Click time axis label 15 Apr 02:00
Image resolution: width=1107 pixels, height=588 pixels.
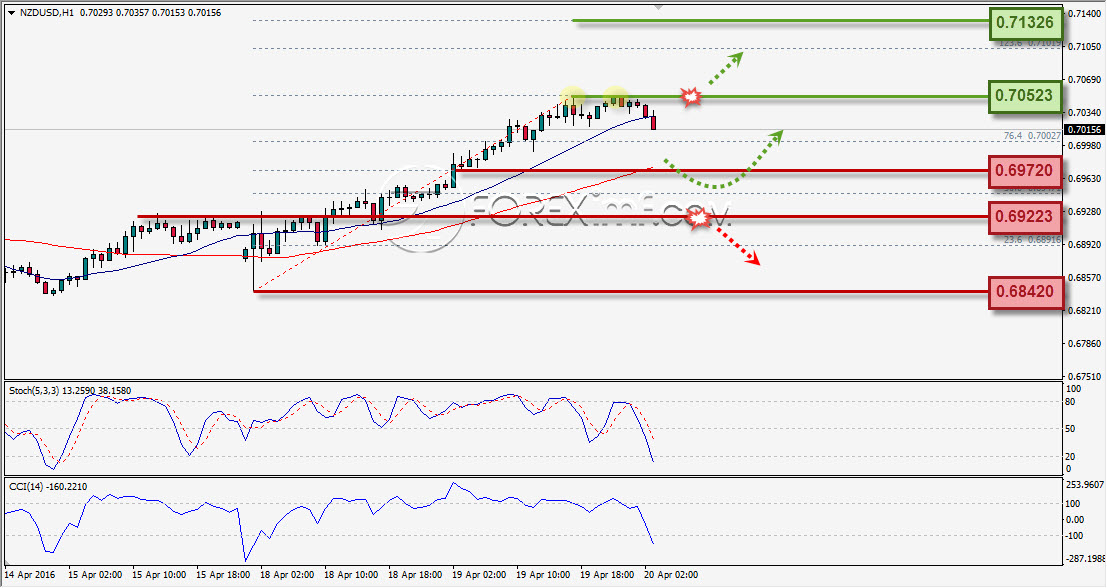95,575
